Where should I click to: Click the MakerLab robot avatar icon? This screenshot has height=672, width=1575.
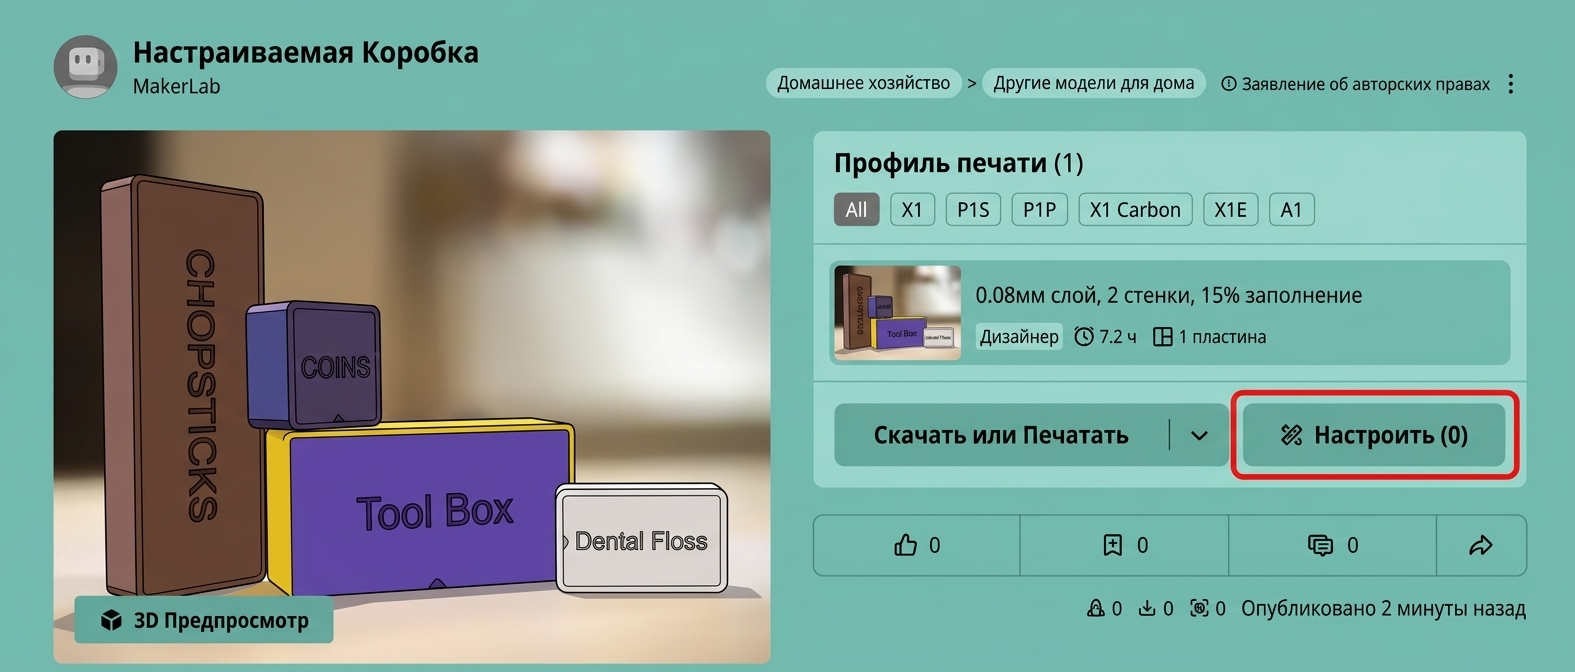click(x=86, y=67)
